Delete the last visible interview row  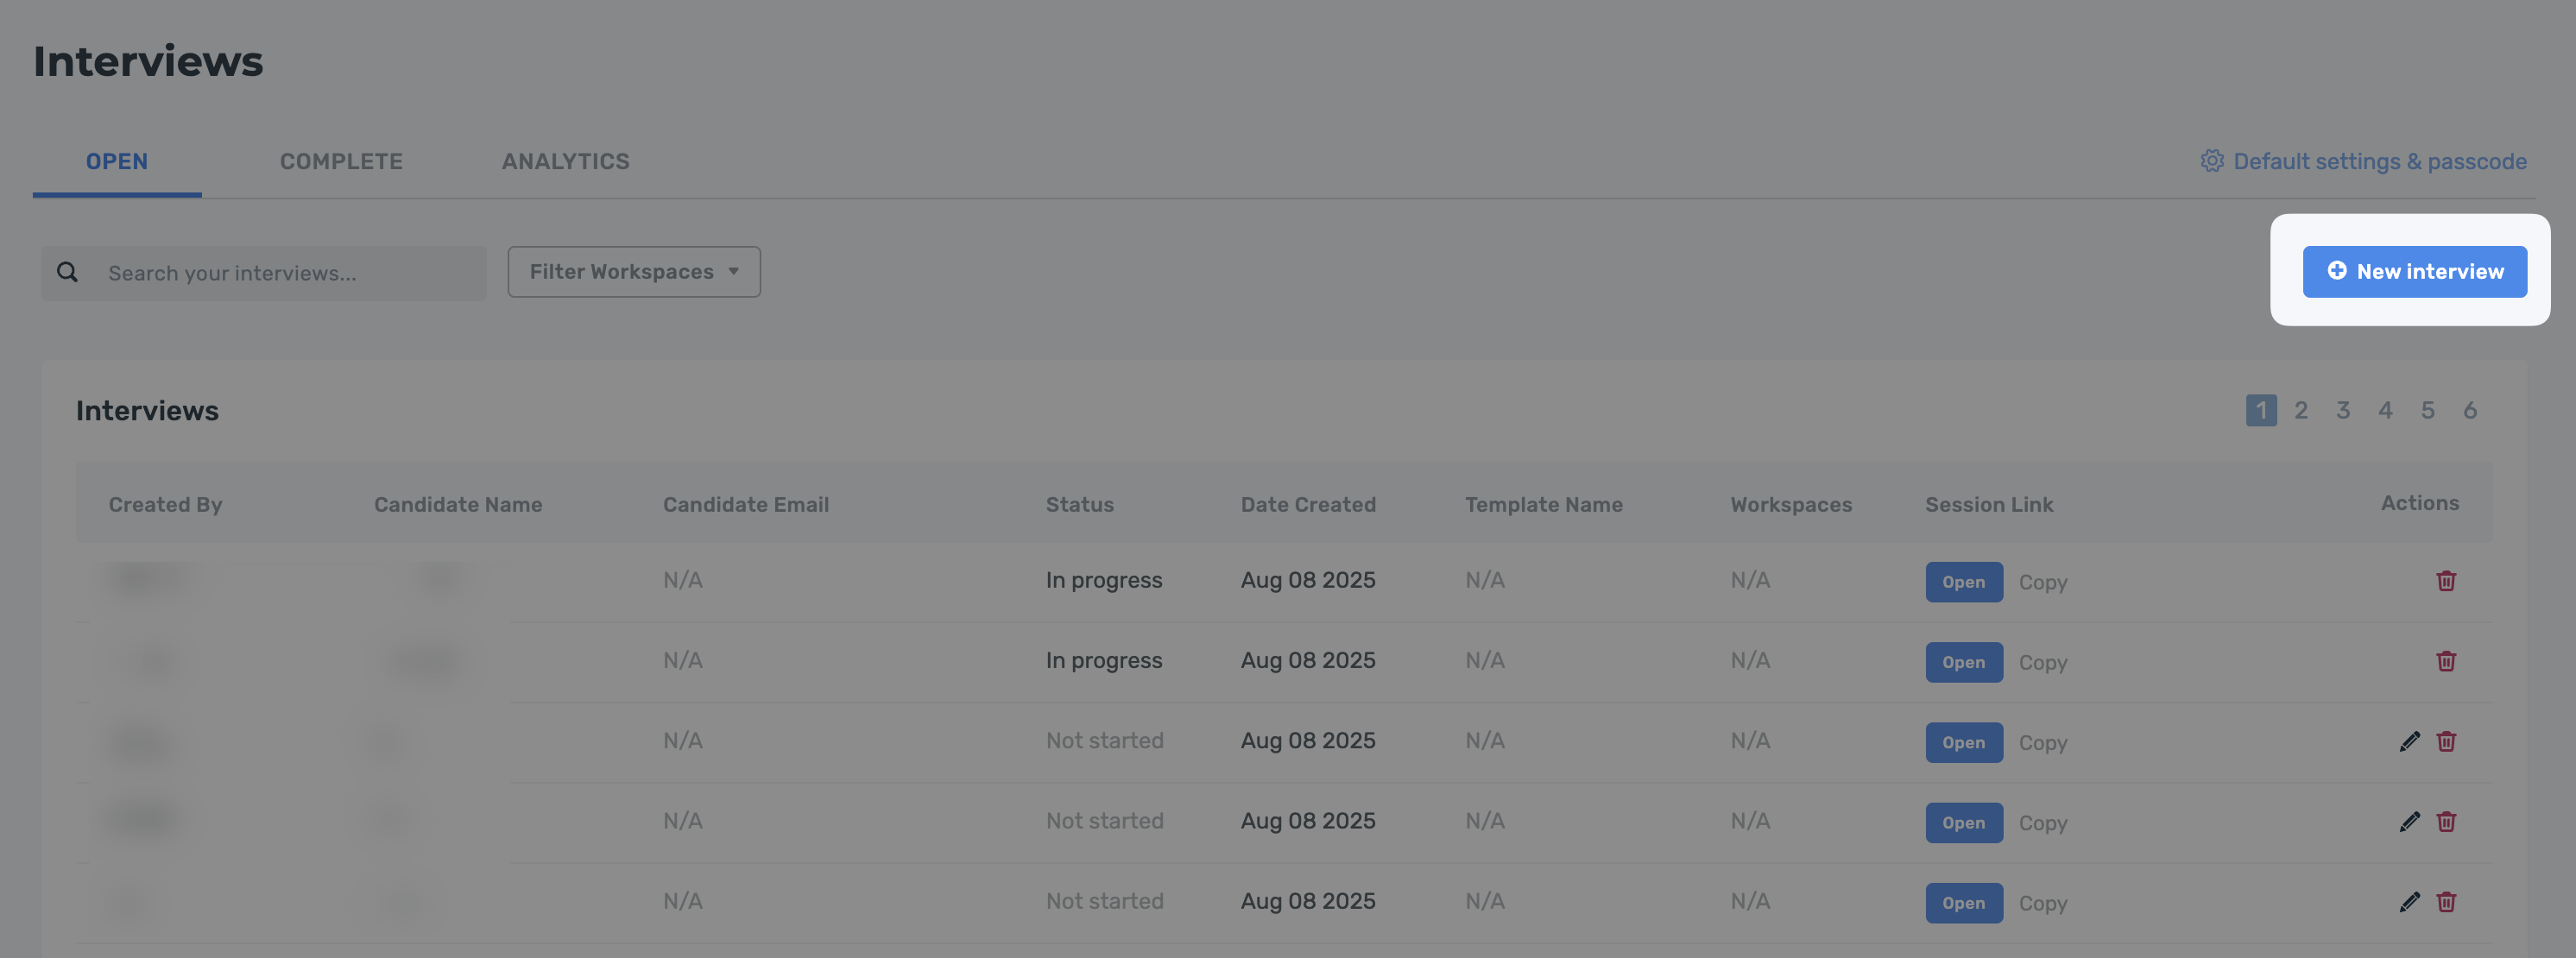coord(2446,901)
